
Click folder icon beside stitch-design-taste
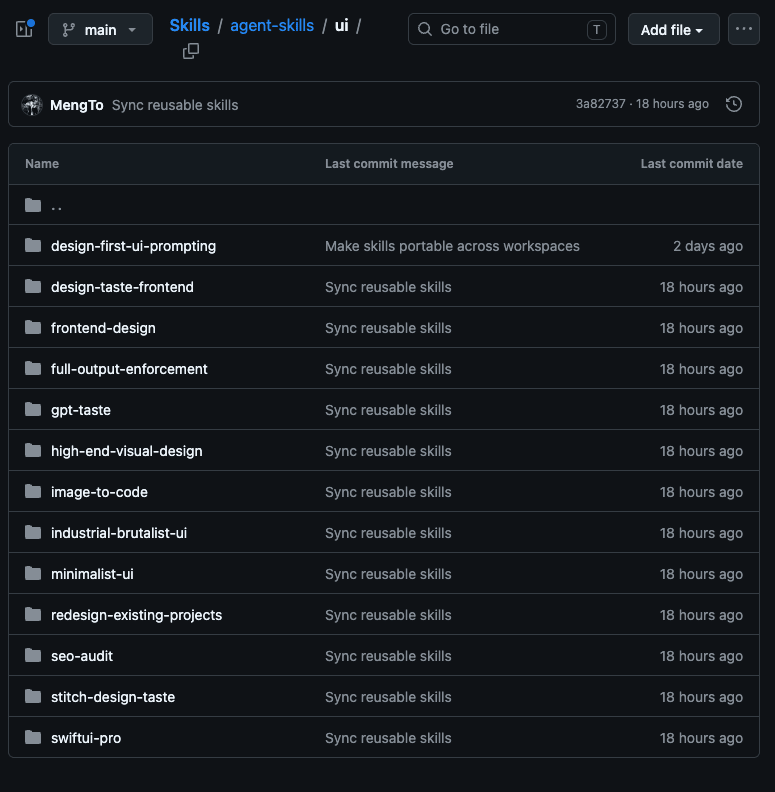pyautogui.click(x=33, y=697)
